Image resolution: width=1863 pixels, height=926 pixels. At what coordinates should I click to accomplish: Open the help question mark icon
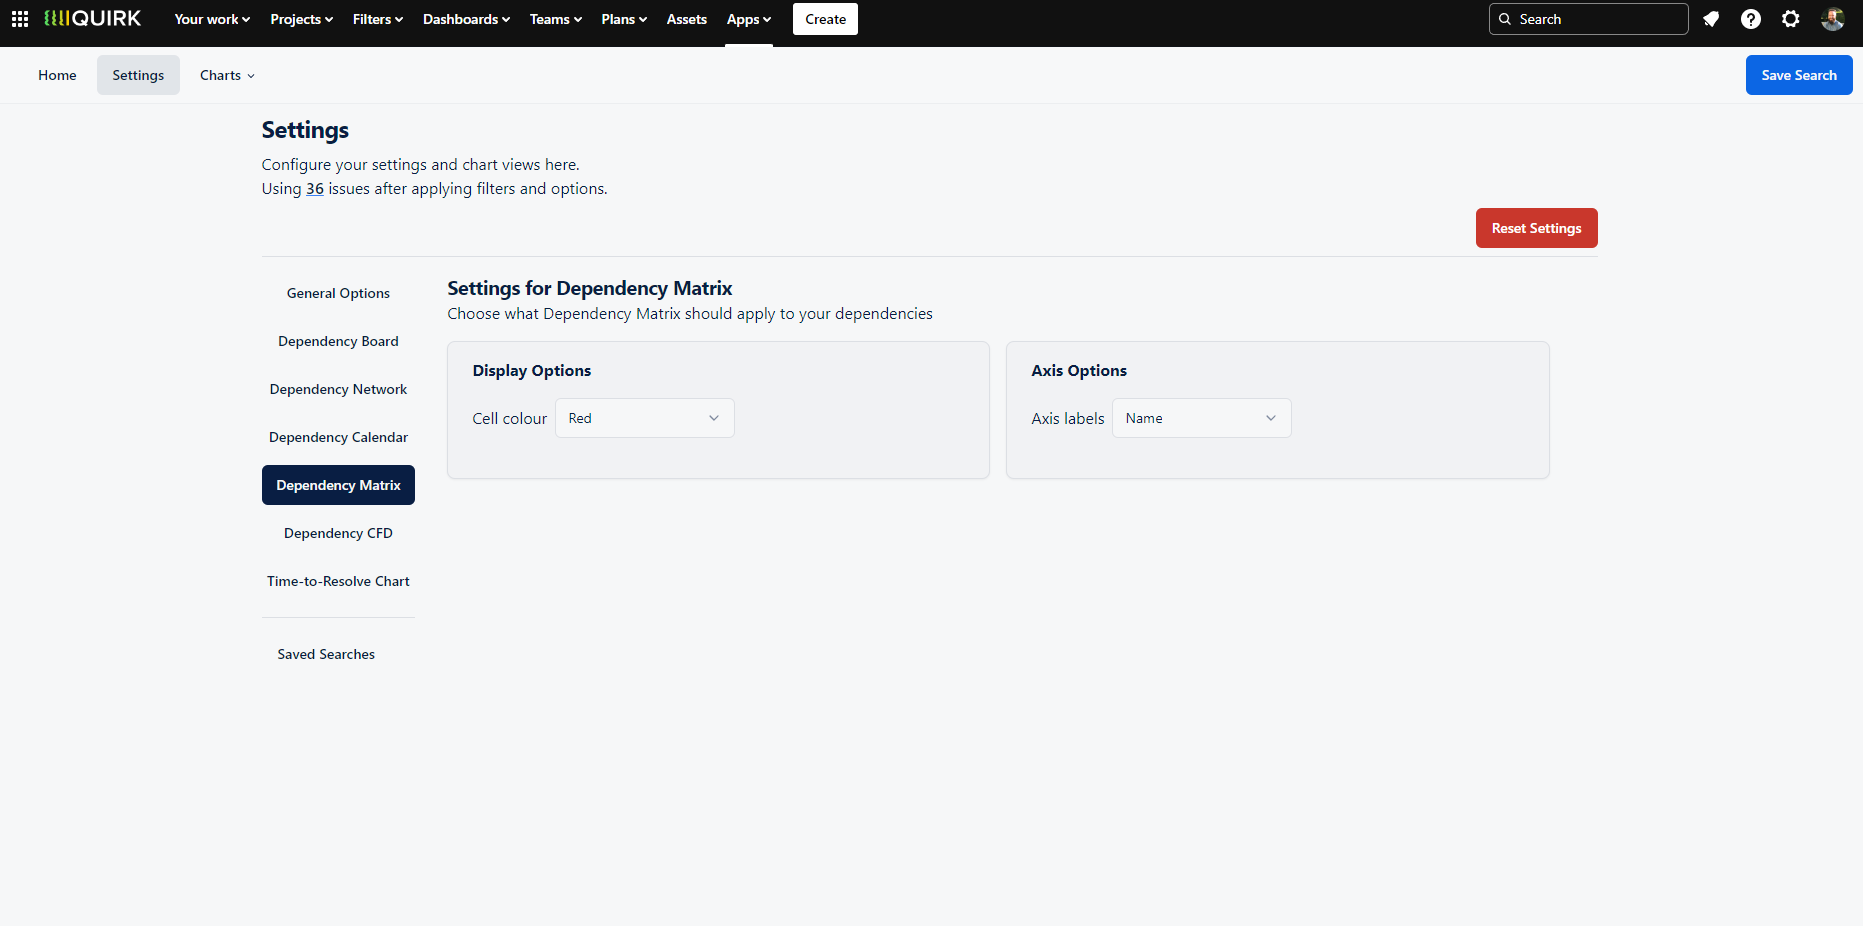click(1751, 19)
